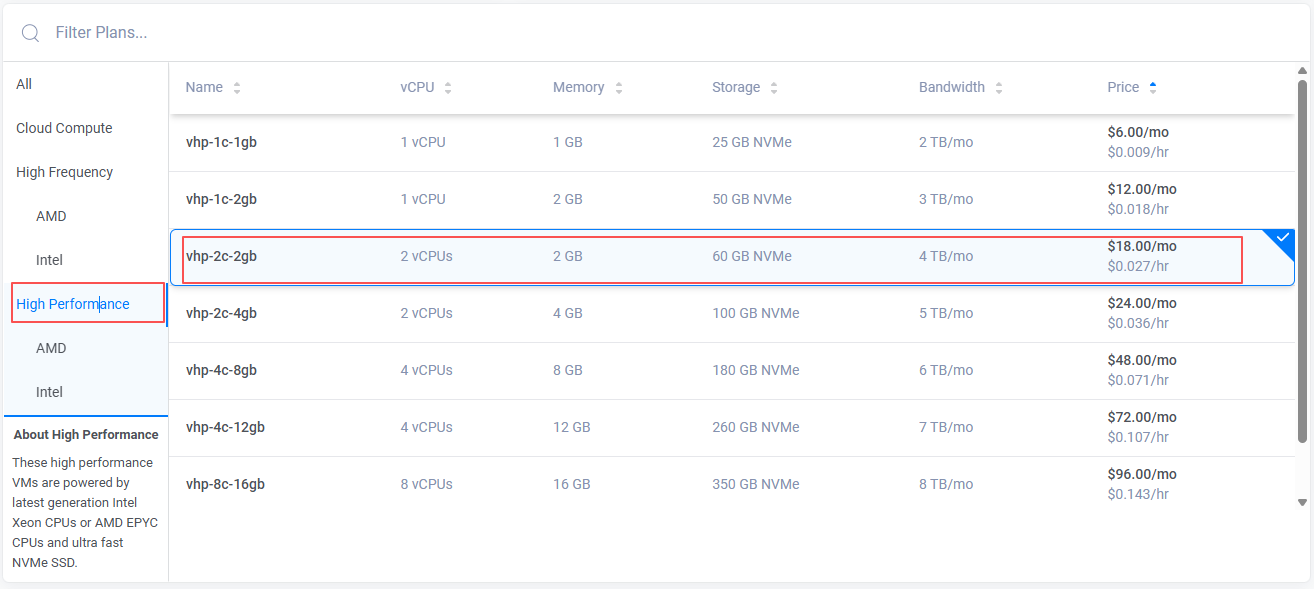The width and height of the screenshot is (1314, 589).
Task: Sort by Memory column arrows
Action: pos(619,88)
